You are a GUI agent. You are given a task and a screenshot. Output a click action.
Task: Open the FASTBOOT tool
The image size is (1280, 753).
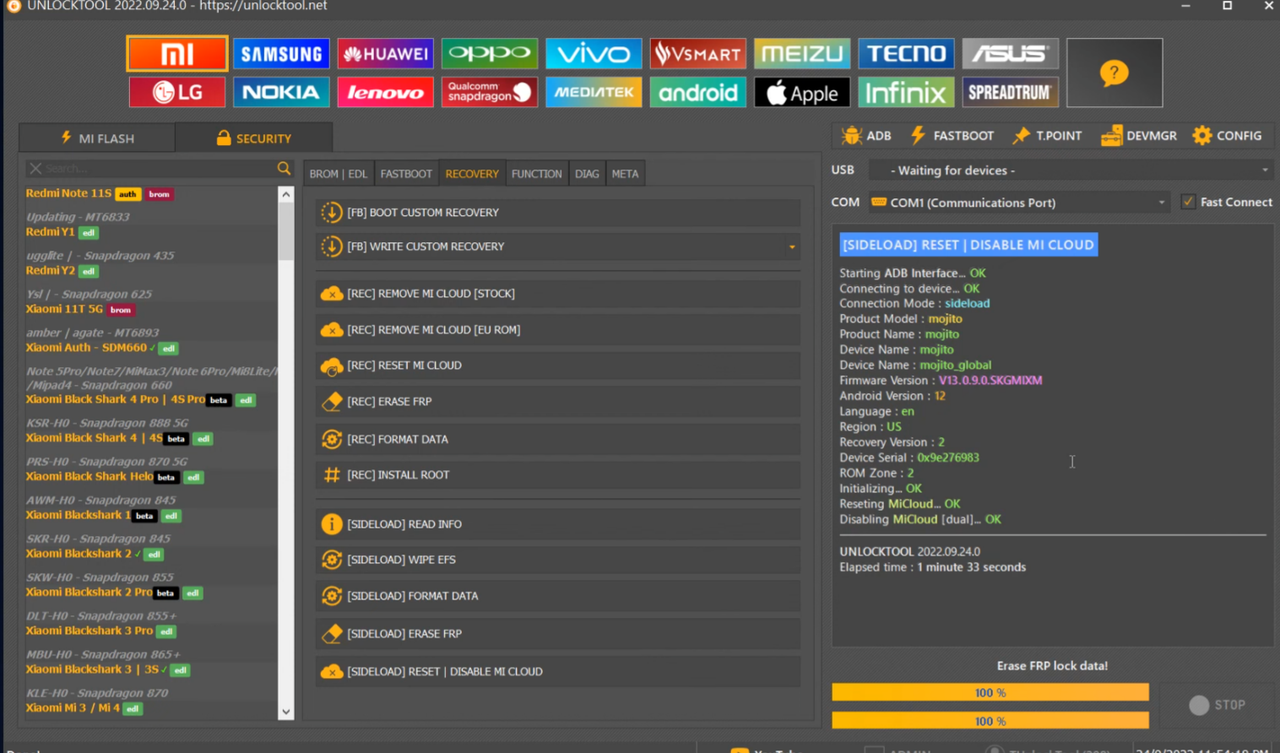[x=951, y=135]
